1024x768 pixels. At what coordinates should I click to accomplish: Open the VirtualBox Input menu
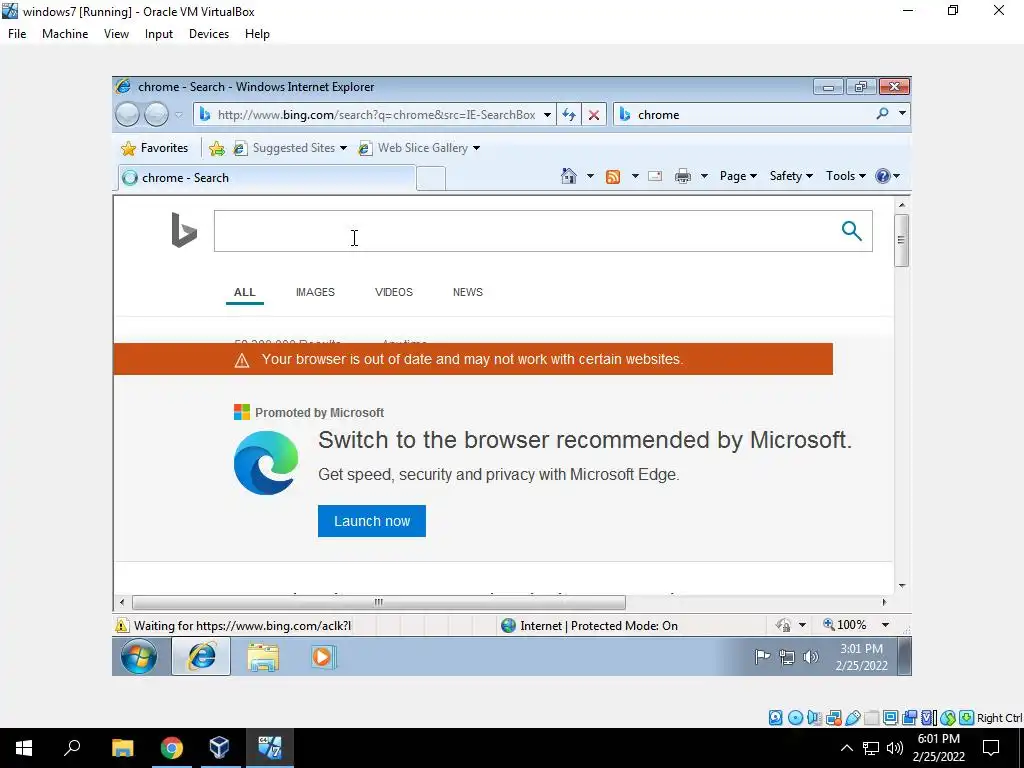coord(159,34)
